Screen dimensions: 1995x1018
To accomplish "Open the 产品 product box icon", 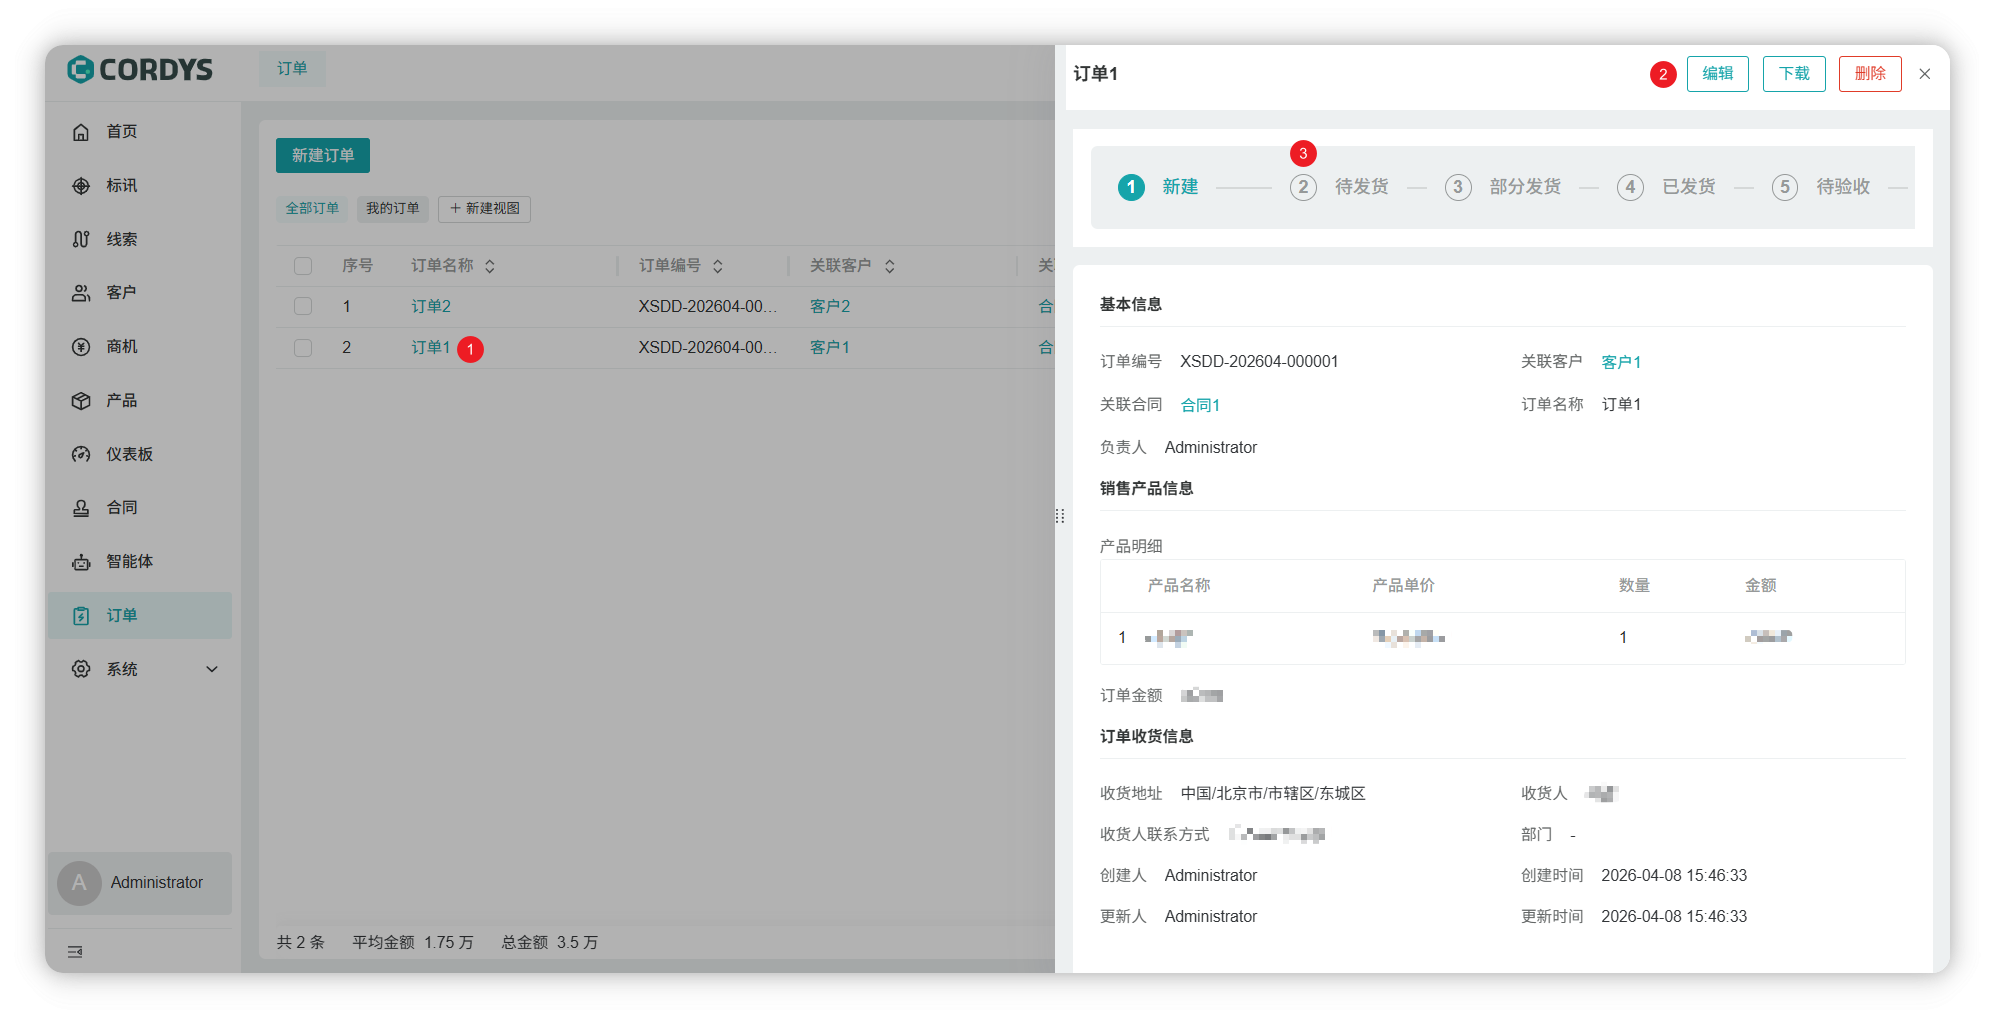I will (81, 401).
